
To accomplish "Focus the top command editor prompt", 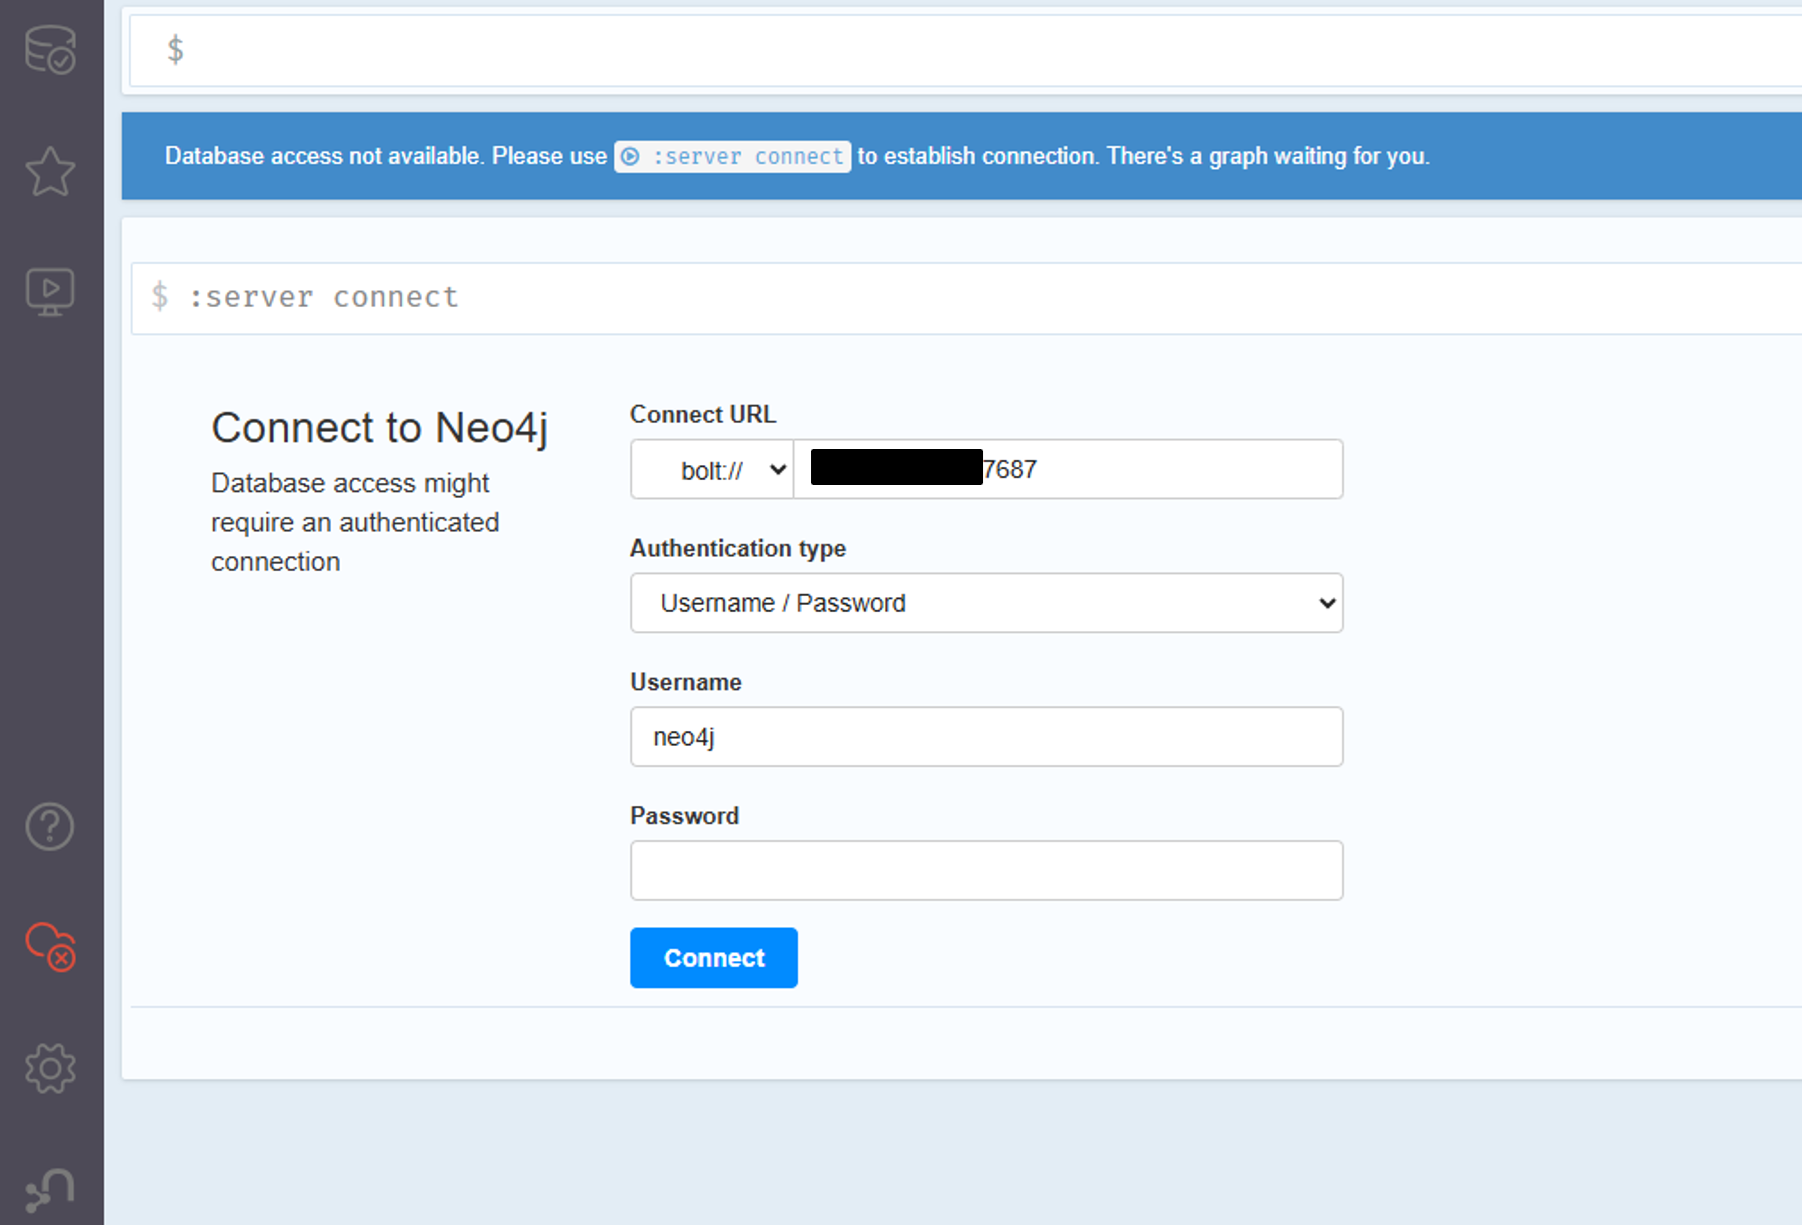I will click(965, 50).
